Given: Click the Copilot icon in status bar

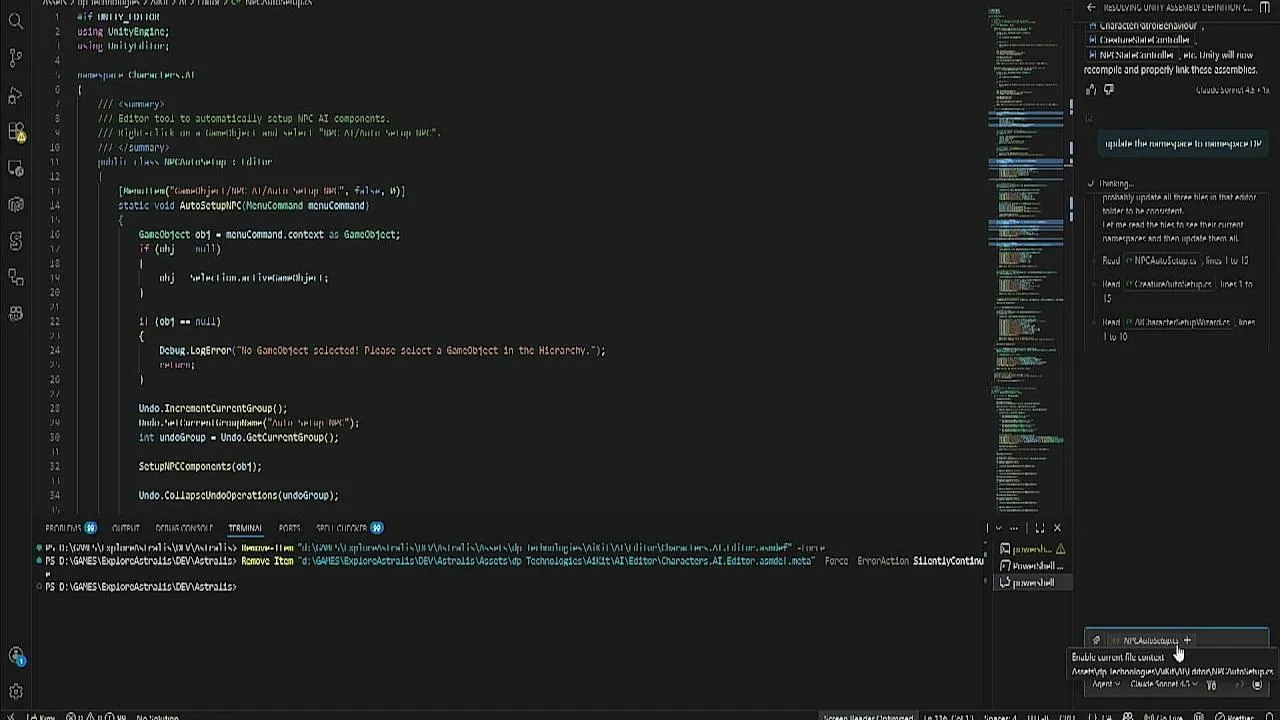Looking at the screenshot, I should click(1127, 716).
